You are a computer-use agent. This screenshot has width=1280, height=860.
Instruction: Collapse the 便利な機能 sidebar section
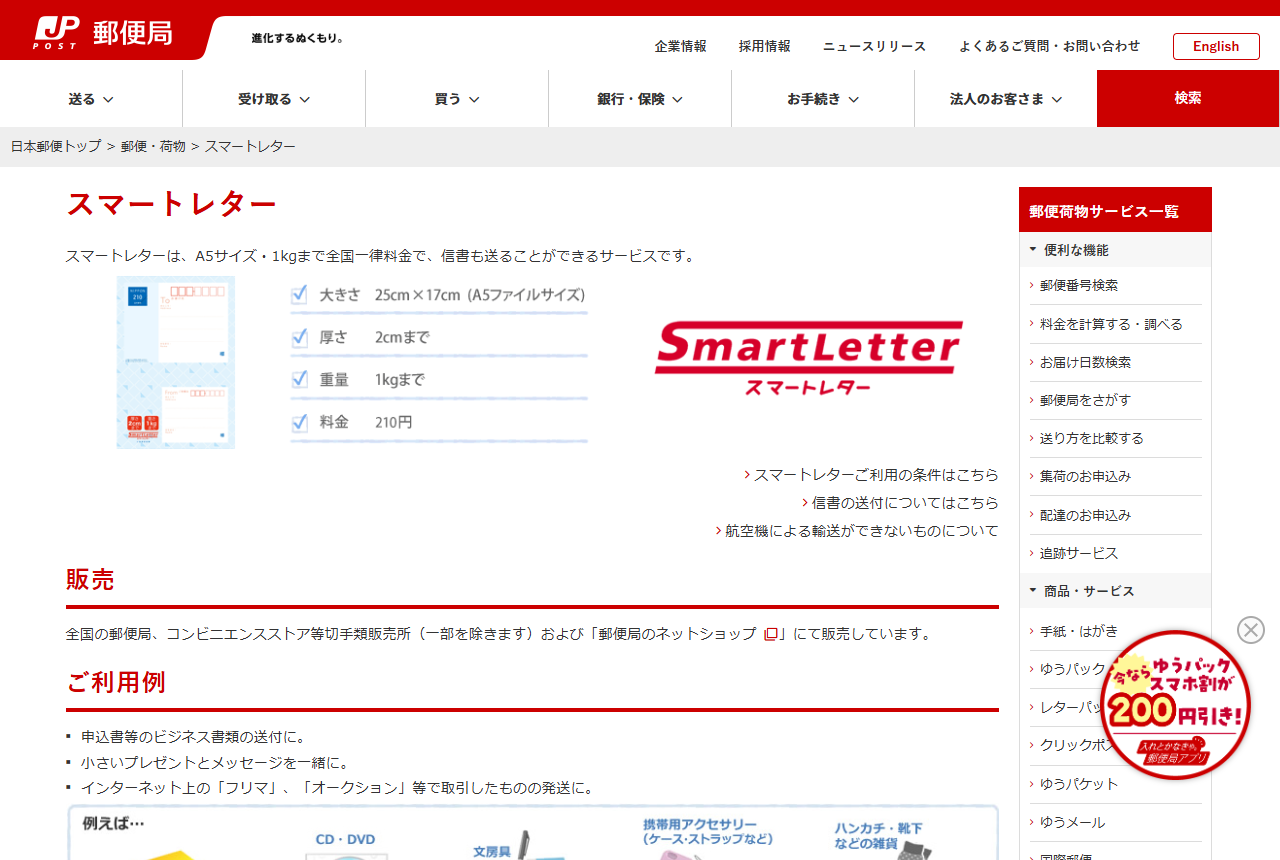1115,250
